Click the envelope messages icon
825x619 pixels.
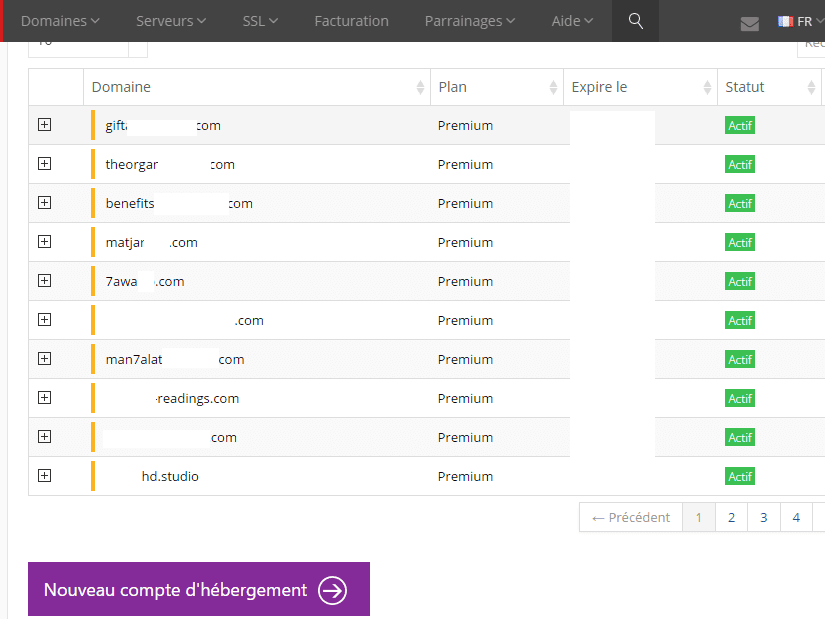tap(749, 23)
